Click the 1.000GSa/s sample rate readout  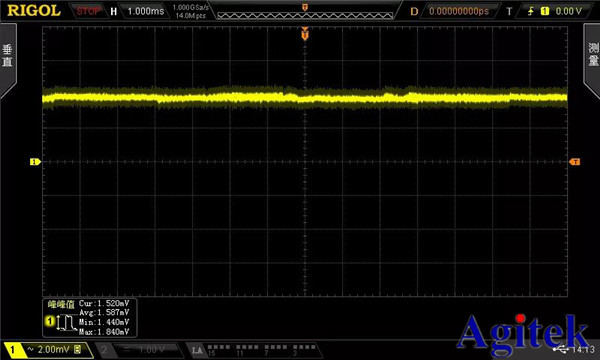pos(191,8)
